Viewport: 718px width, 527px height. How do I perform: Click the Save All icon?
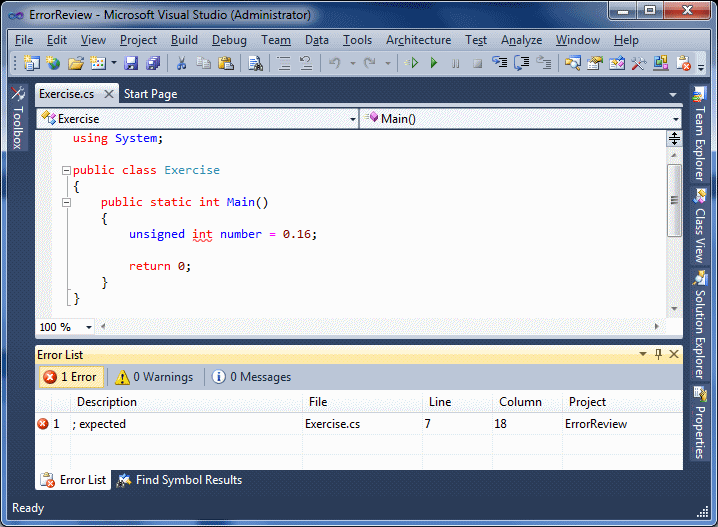(153, 63)
